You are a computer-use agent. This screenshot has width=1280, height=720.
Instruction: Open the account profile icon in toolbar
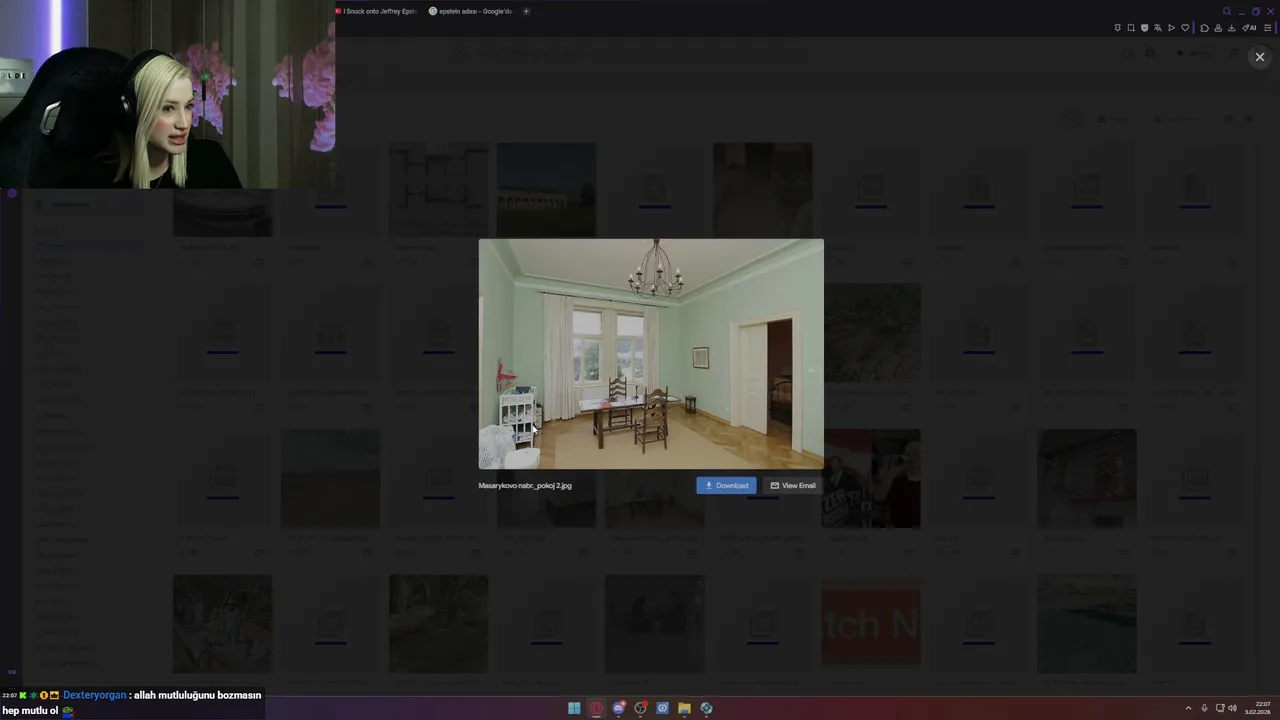[x=1218, y=28]
